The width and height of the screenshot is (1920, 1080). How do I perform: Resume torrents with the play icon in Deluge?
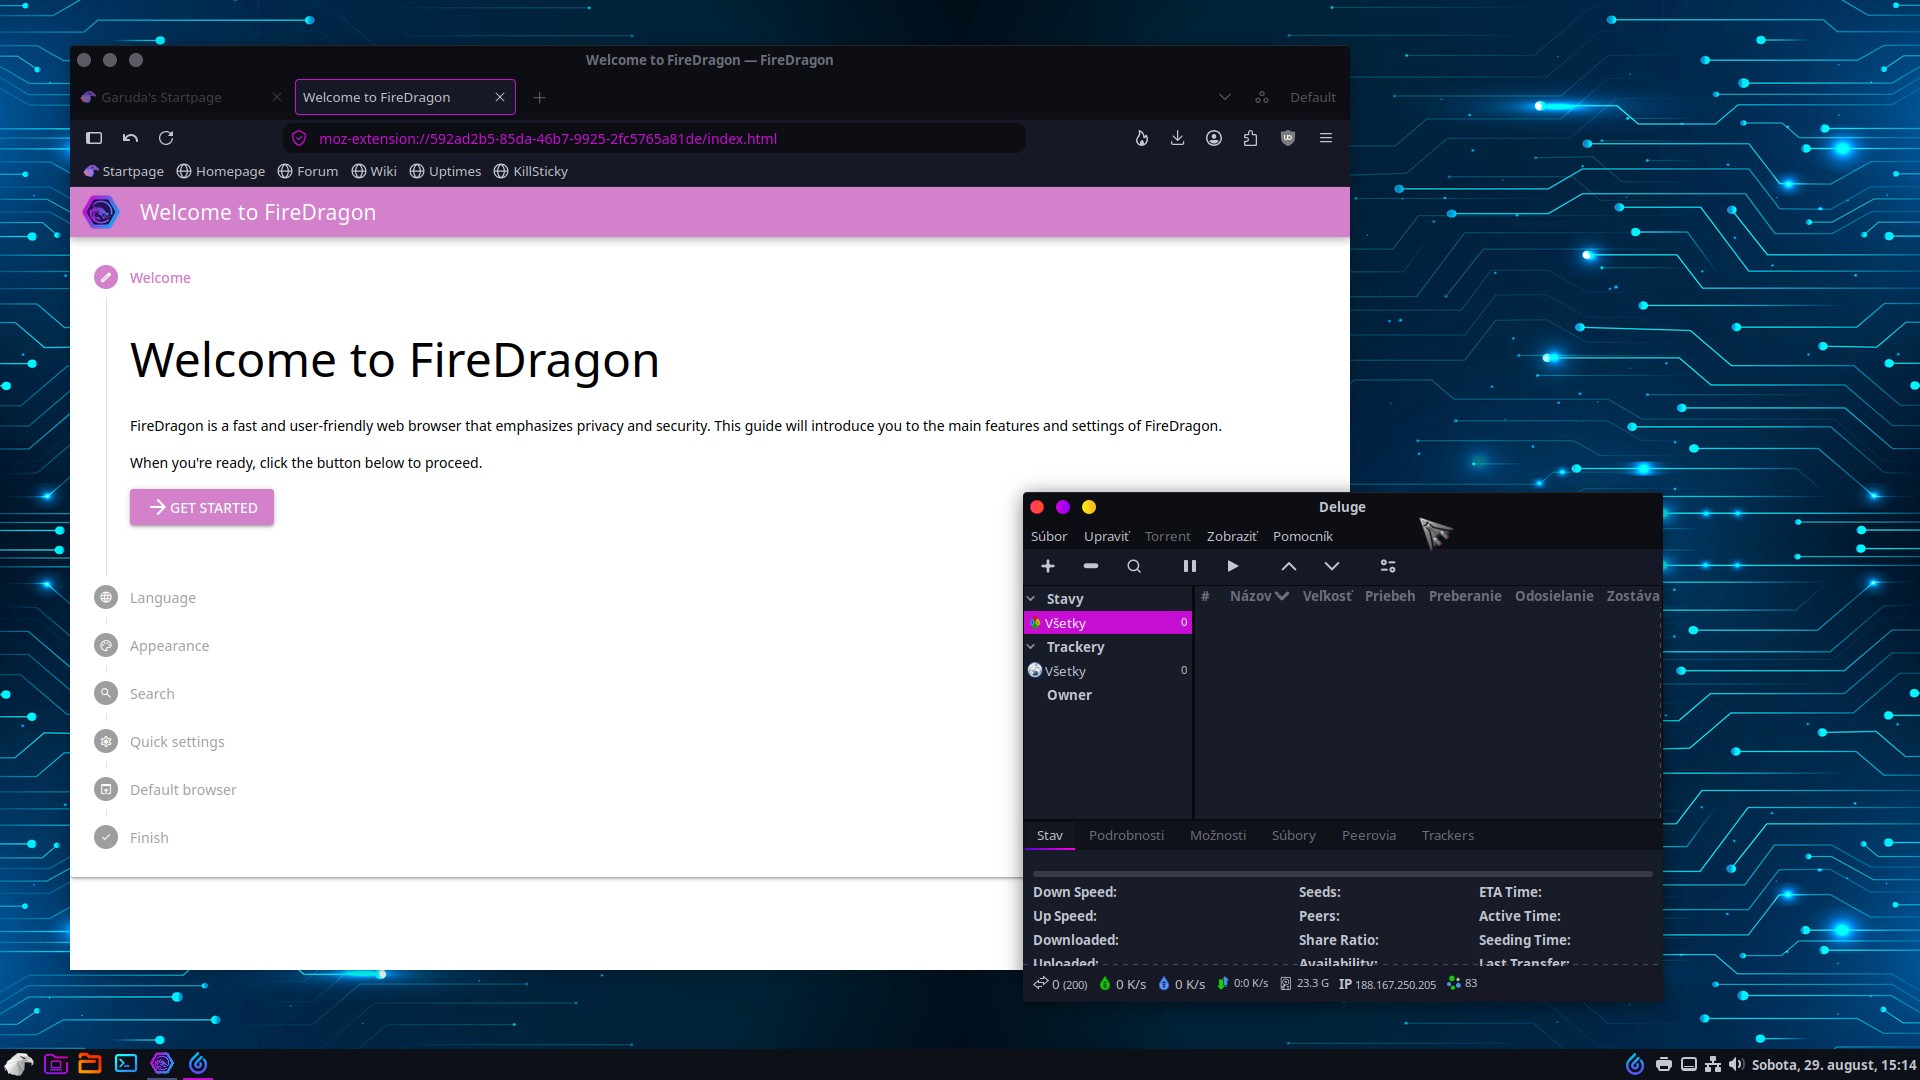tap(1233, 566)
